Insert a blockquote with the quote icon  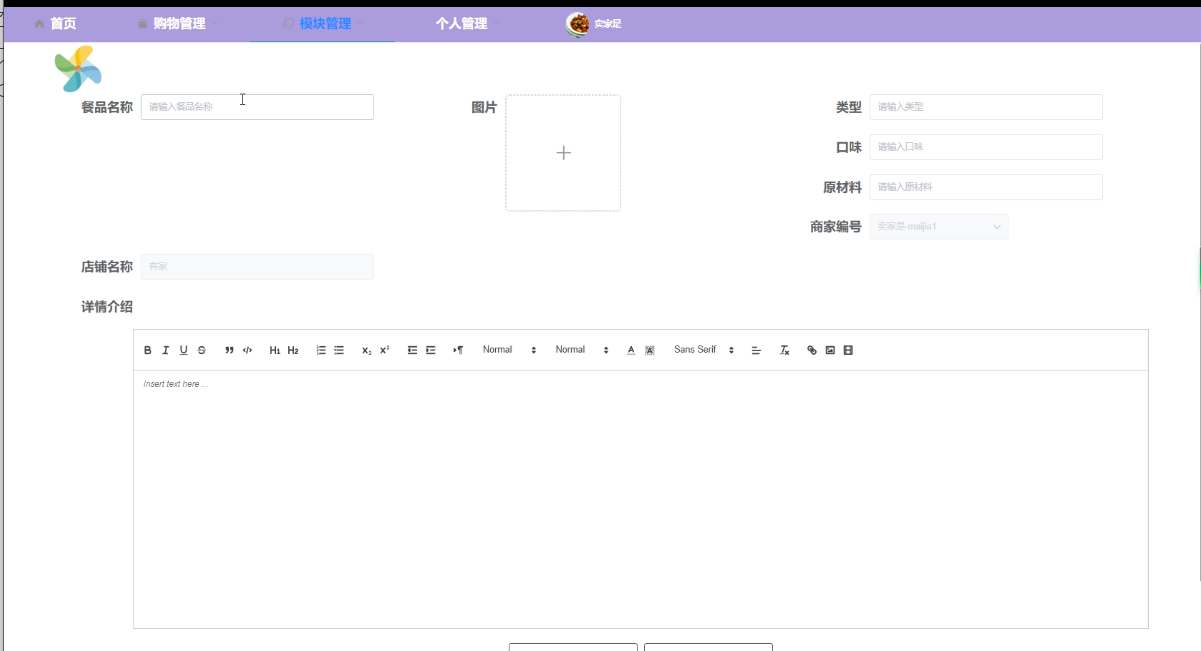coord(229,350)
